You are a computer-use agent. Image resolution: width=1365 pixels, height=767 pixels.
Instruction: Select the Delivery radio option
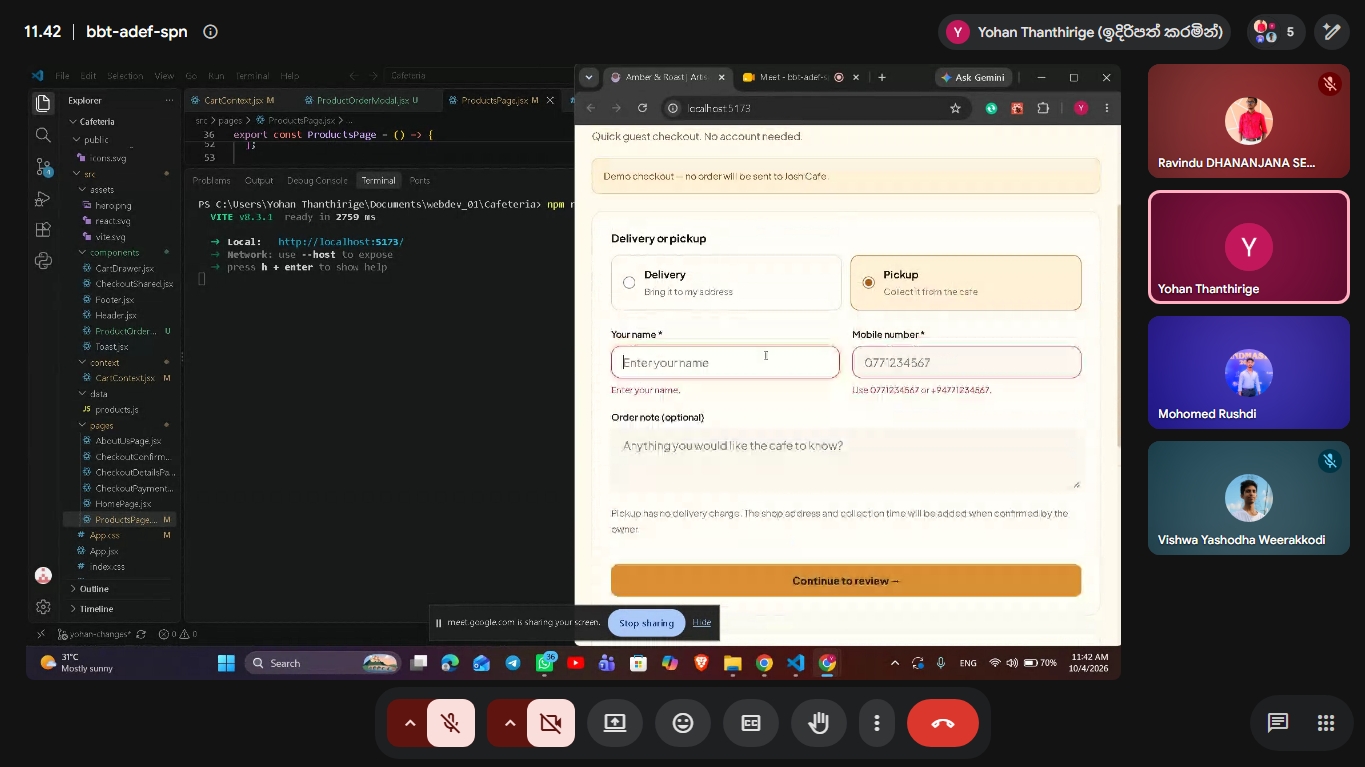click(629, 283)
